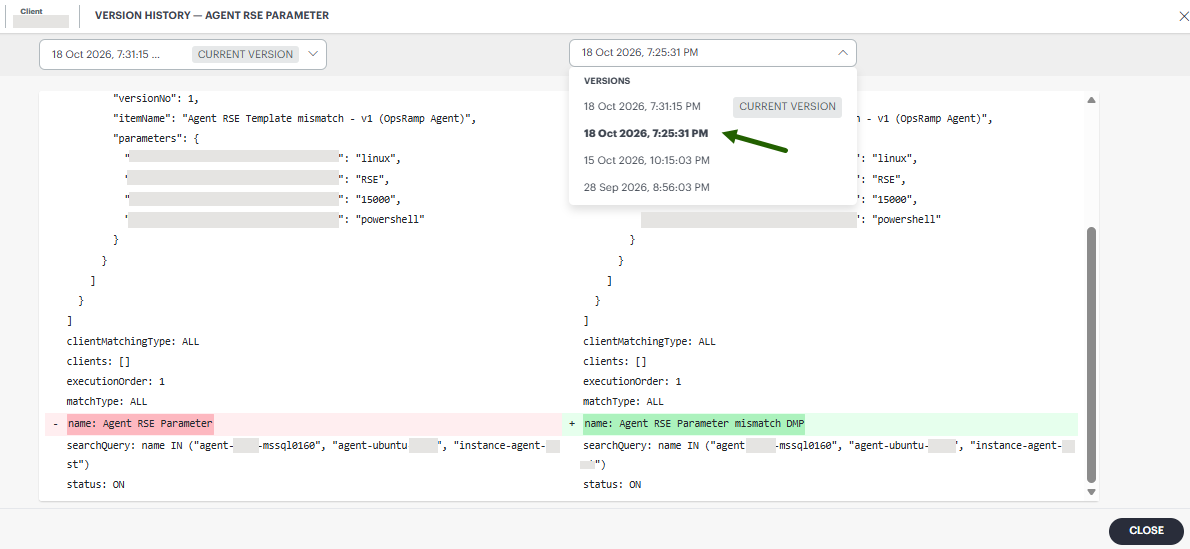The width and height of the screenshot is (1190, 549).
Task: Click left 'executionOrder: 1' line
Action: tap(115, 381)
